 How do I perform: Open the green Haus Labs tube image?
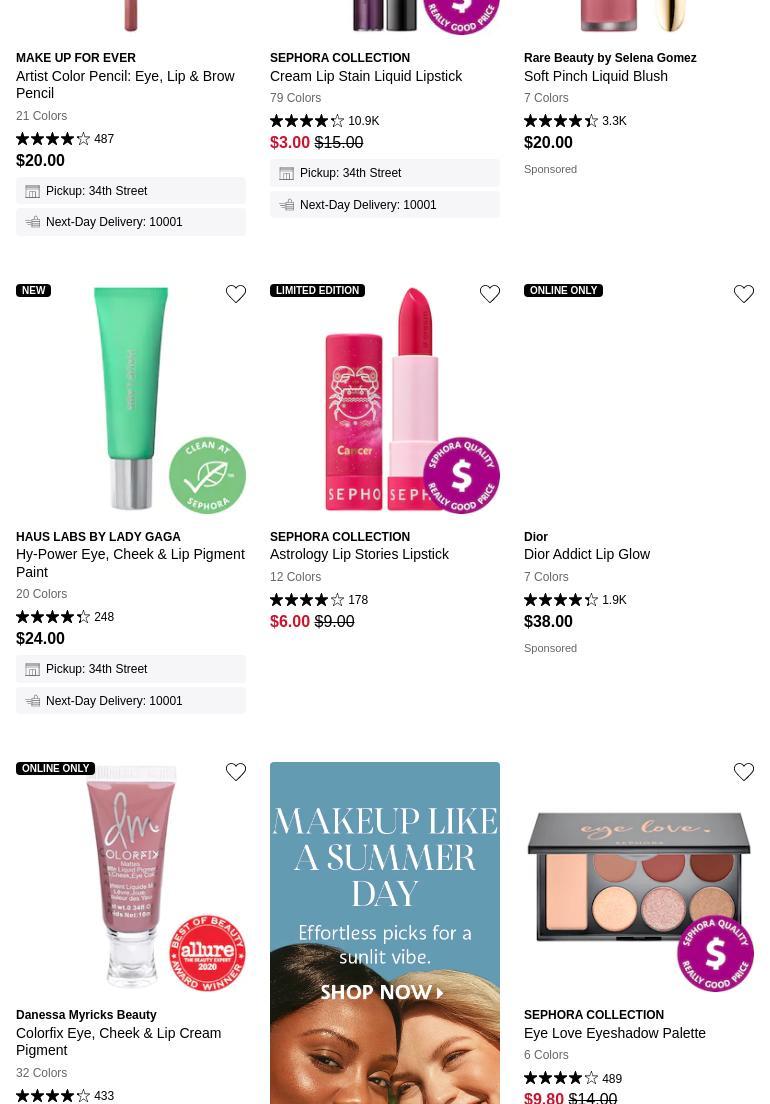tap(132, 398)
